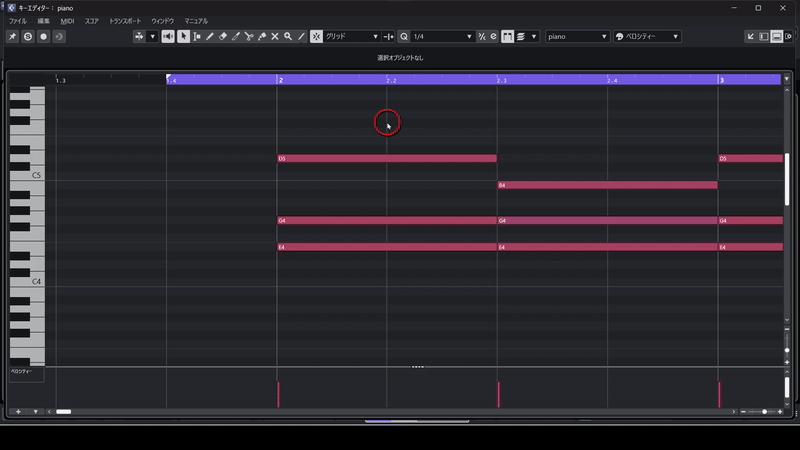
Task: Click the snap type icon beside grid dropdown
Action: pyautogui.click(x=388, y=36)
